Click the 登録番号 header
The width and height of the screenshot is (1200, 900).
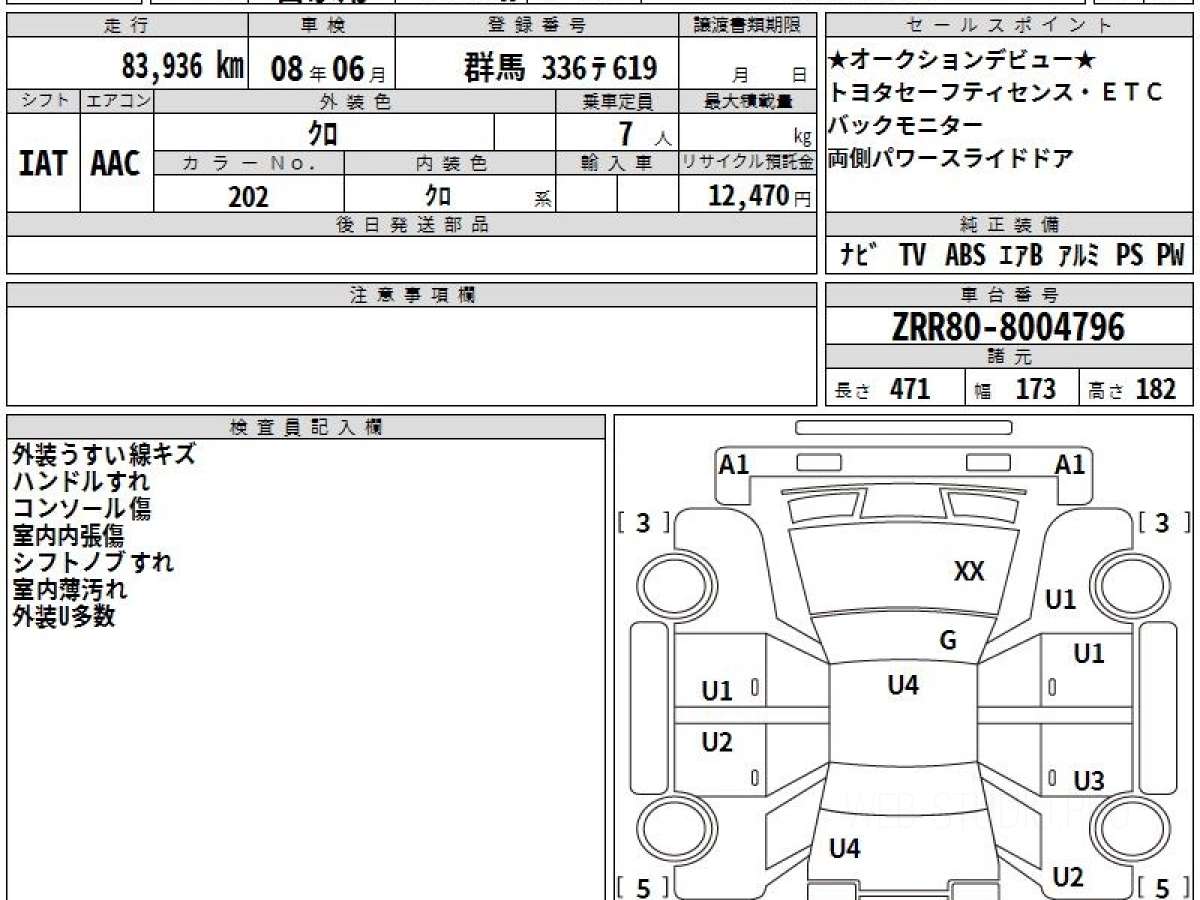click(537, 26)
